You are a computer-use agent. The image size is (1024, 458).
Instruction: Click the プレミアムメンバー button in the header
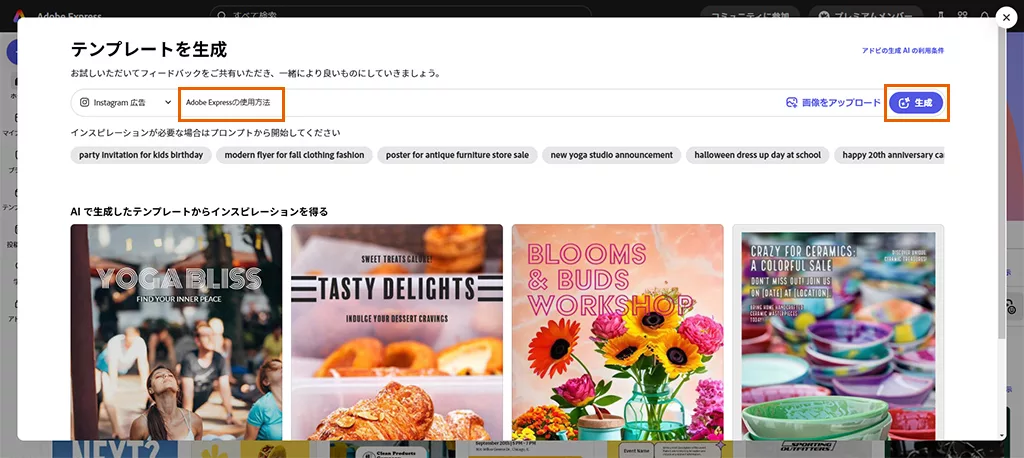[865, 14]
